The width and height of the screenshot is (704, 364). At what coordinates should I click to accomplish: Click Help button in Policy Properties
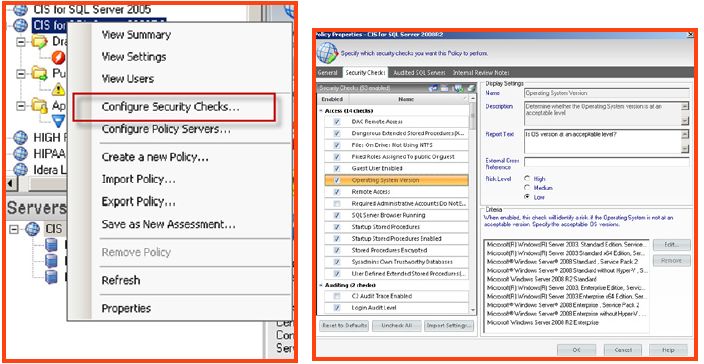[x=668, y=350]
